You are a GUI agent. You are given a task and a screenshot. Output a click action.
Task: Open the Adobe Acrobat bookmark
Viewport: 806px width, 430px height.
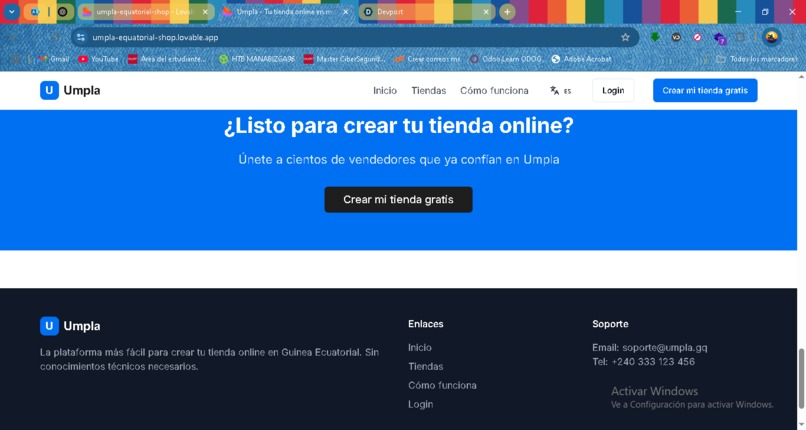coord(581,59)
